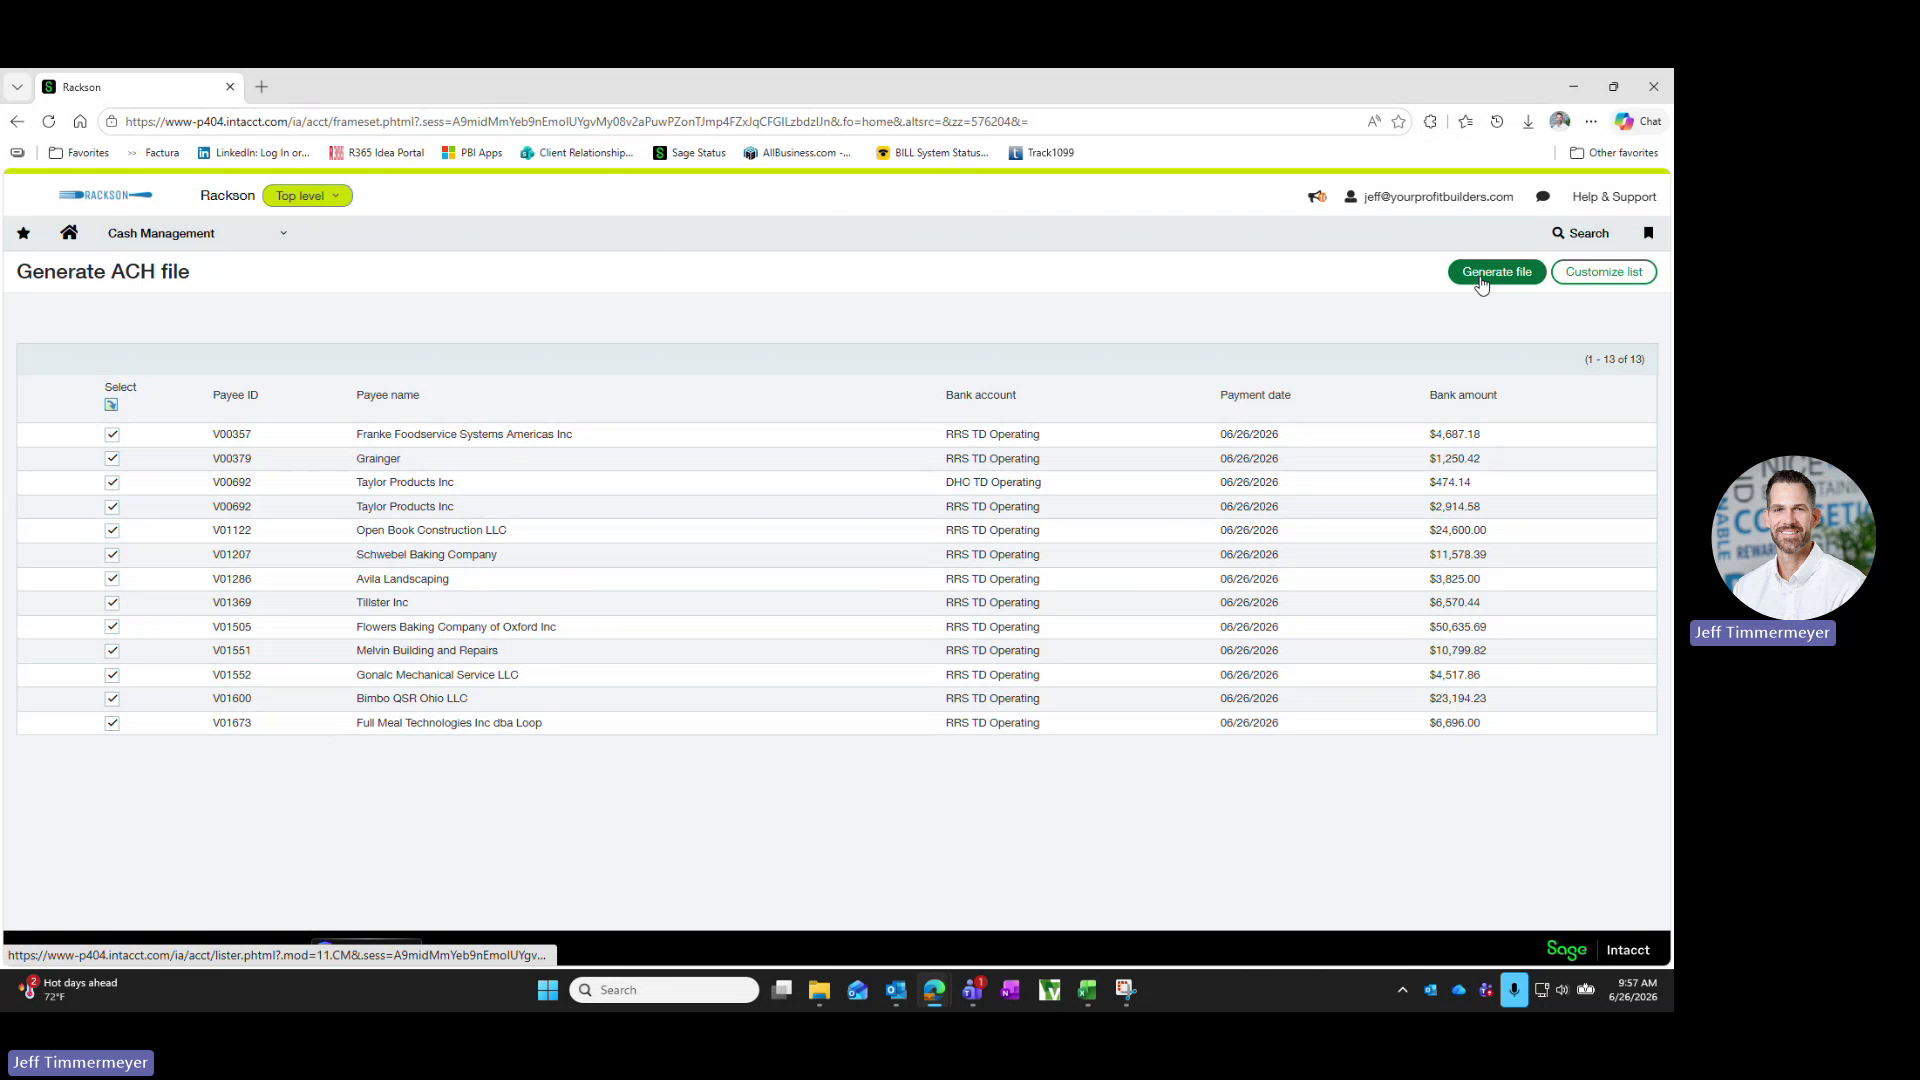Click the microphone icon in system tray

tap(1514, 990)
